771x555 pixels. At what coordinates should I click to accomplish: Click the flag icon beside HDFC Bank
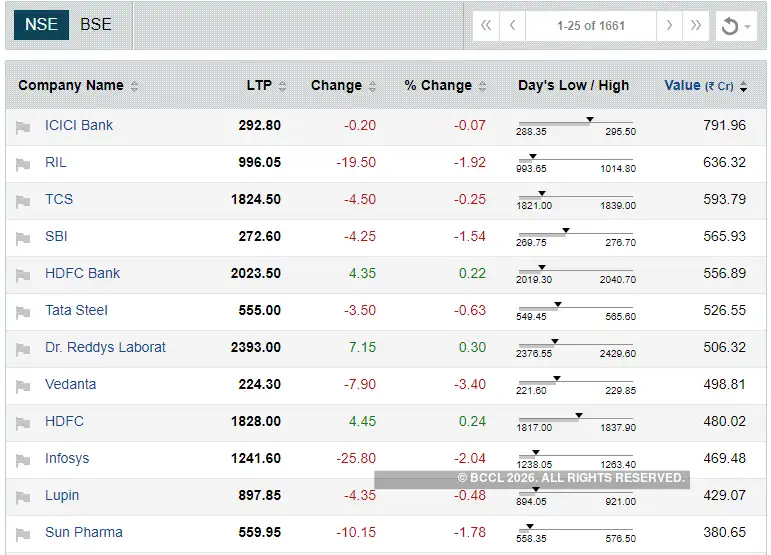pos(23,275)
